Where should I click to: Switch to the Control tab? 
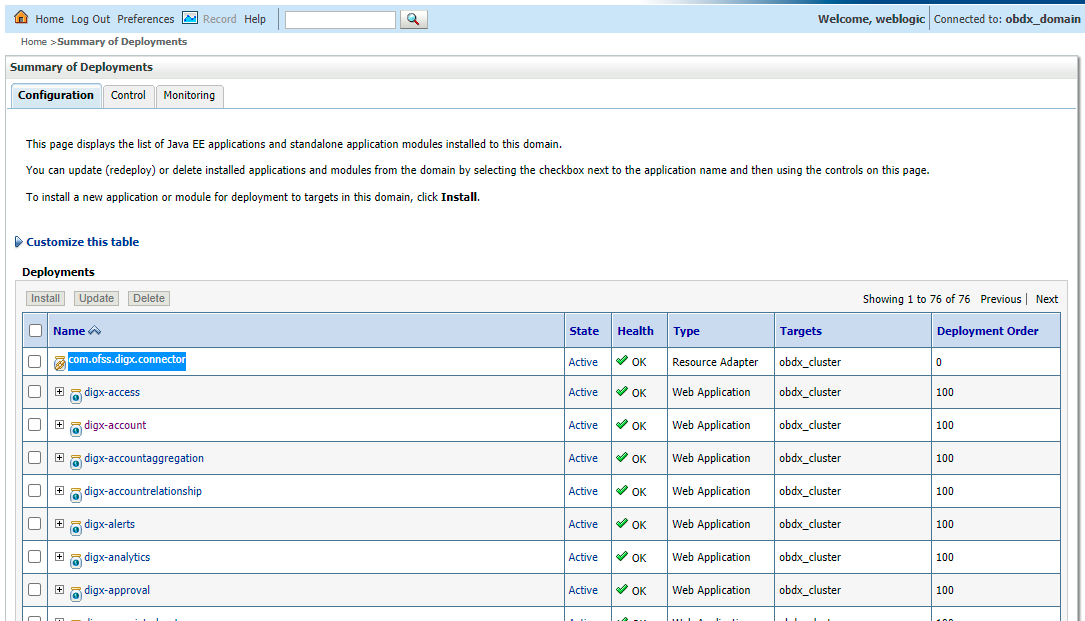(128, 96)
